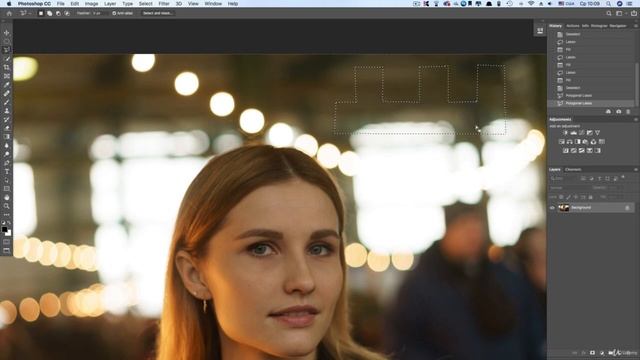
Task: Toggle lock all icon in Layers
Action: coord(590,197)
